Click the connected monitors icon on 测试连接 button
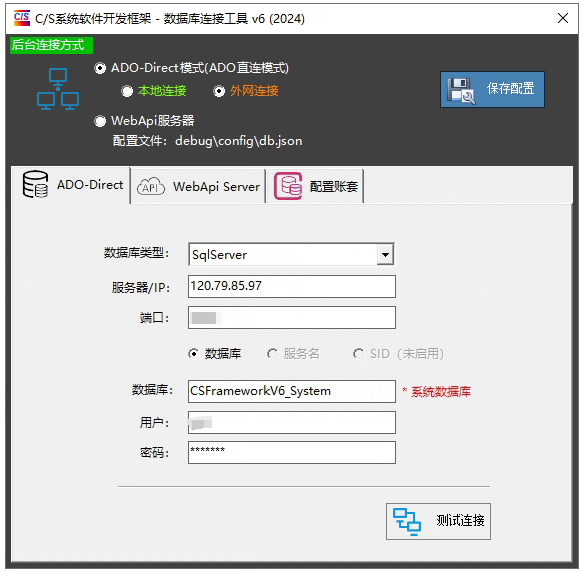 pyautogui.click(x=407, y=521)
